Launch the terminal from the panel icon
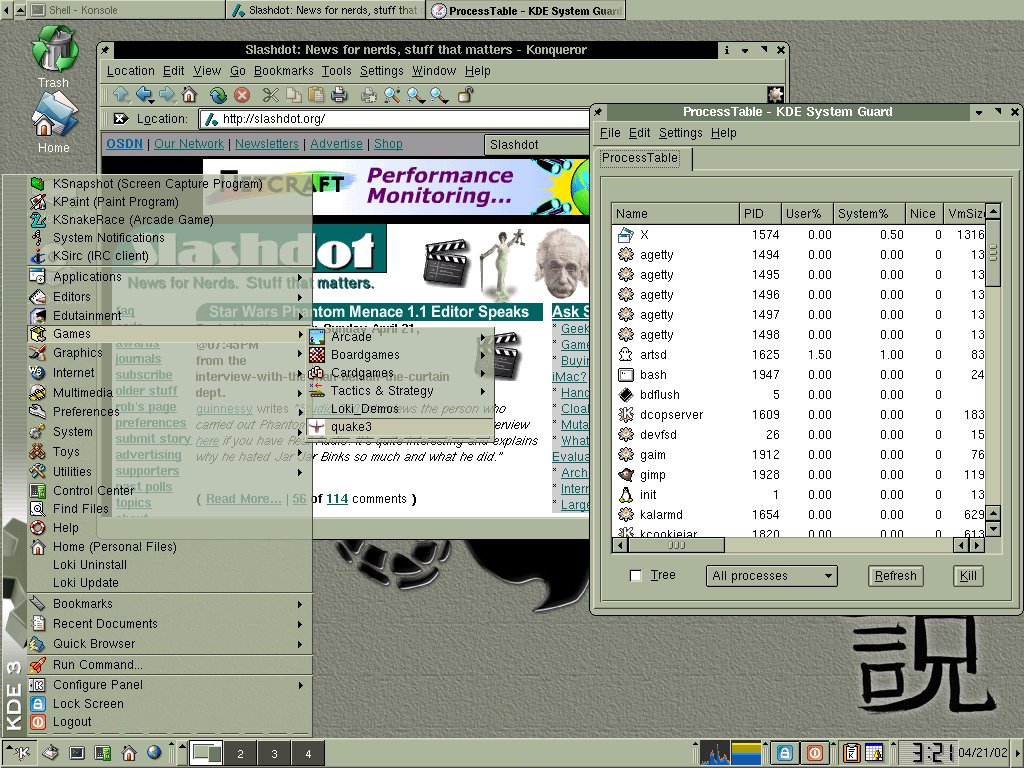The image size is (1024, 768). pos(77,753)
